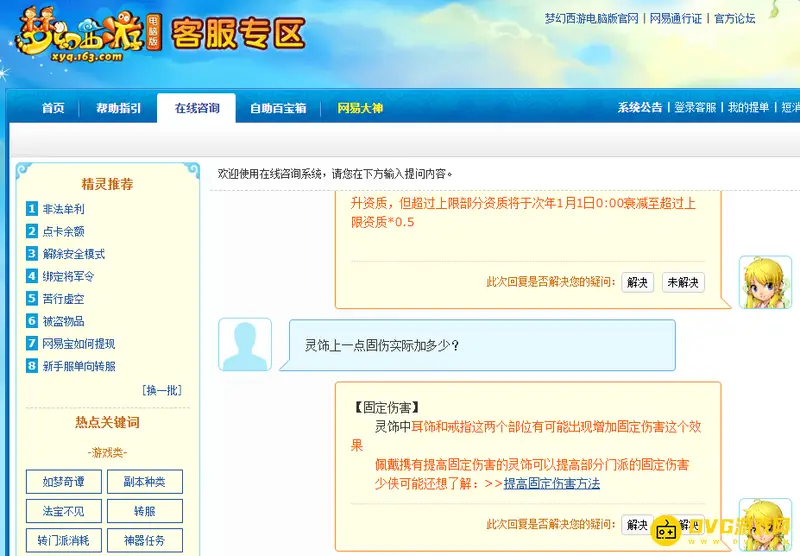This screenshot has height=556, width=800.
Task: Select recommendation 8 新手服单向转服
Action: pyautogui.click(x=79, y=366)
